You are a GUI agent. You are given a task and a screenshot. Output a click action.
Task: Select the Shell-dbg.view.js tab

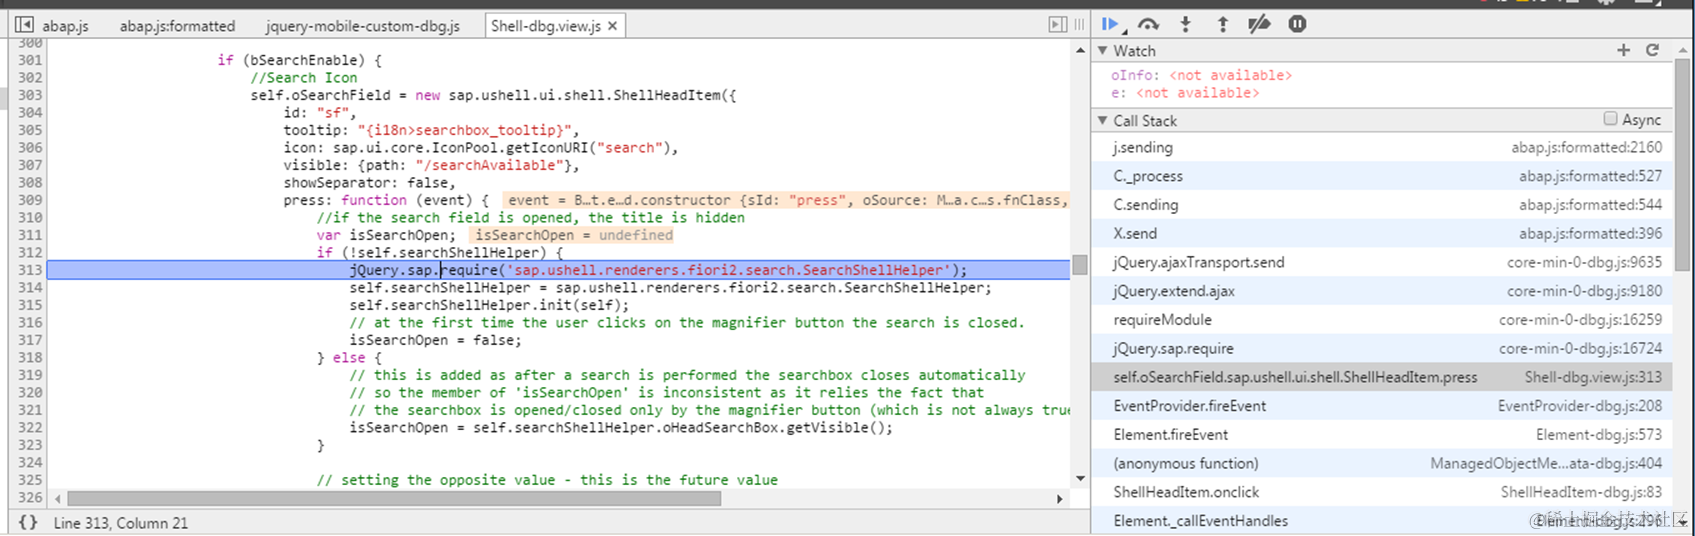coord(546,26)
